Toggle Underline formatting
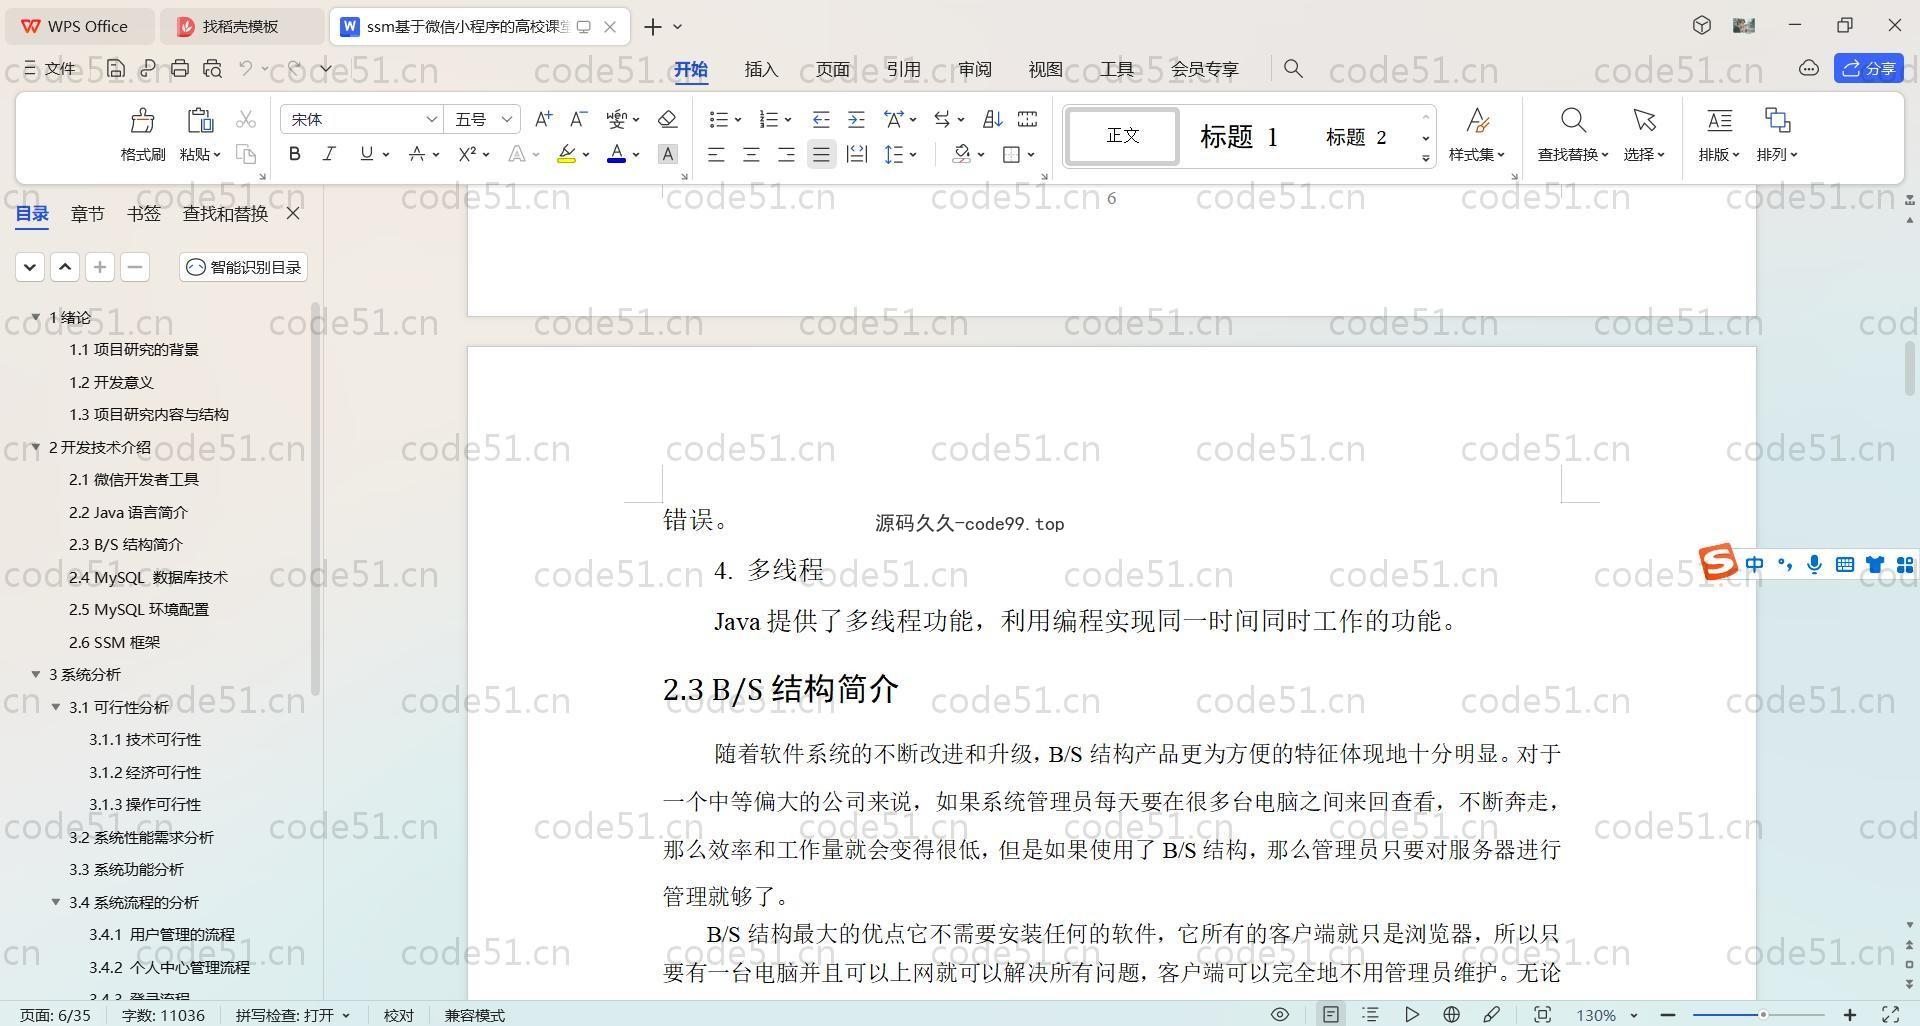Image resolution: width=1920 pixels, height=1026 pixels. point(366,154)
